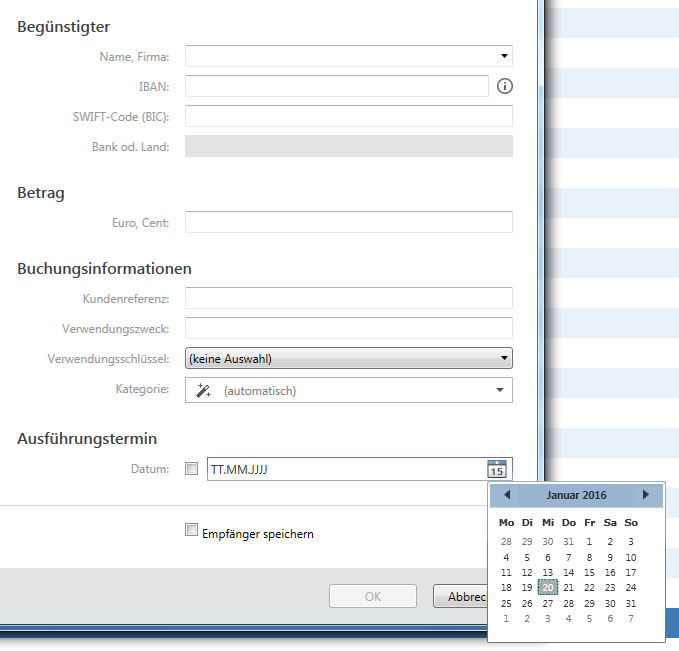Viewport: 679px width, 651px height.
Task: Pick calendar date 18
Action: pos(506,588)
